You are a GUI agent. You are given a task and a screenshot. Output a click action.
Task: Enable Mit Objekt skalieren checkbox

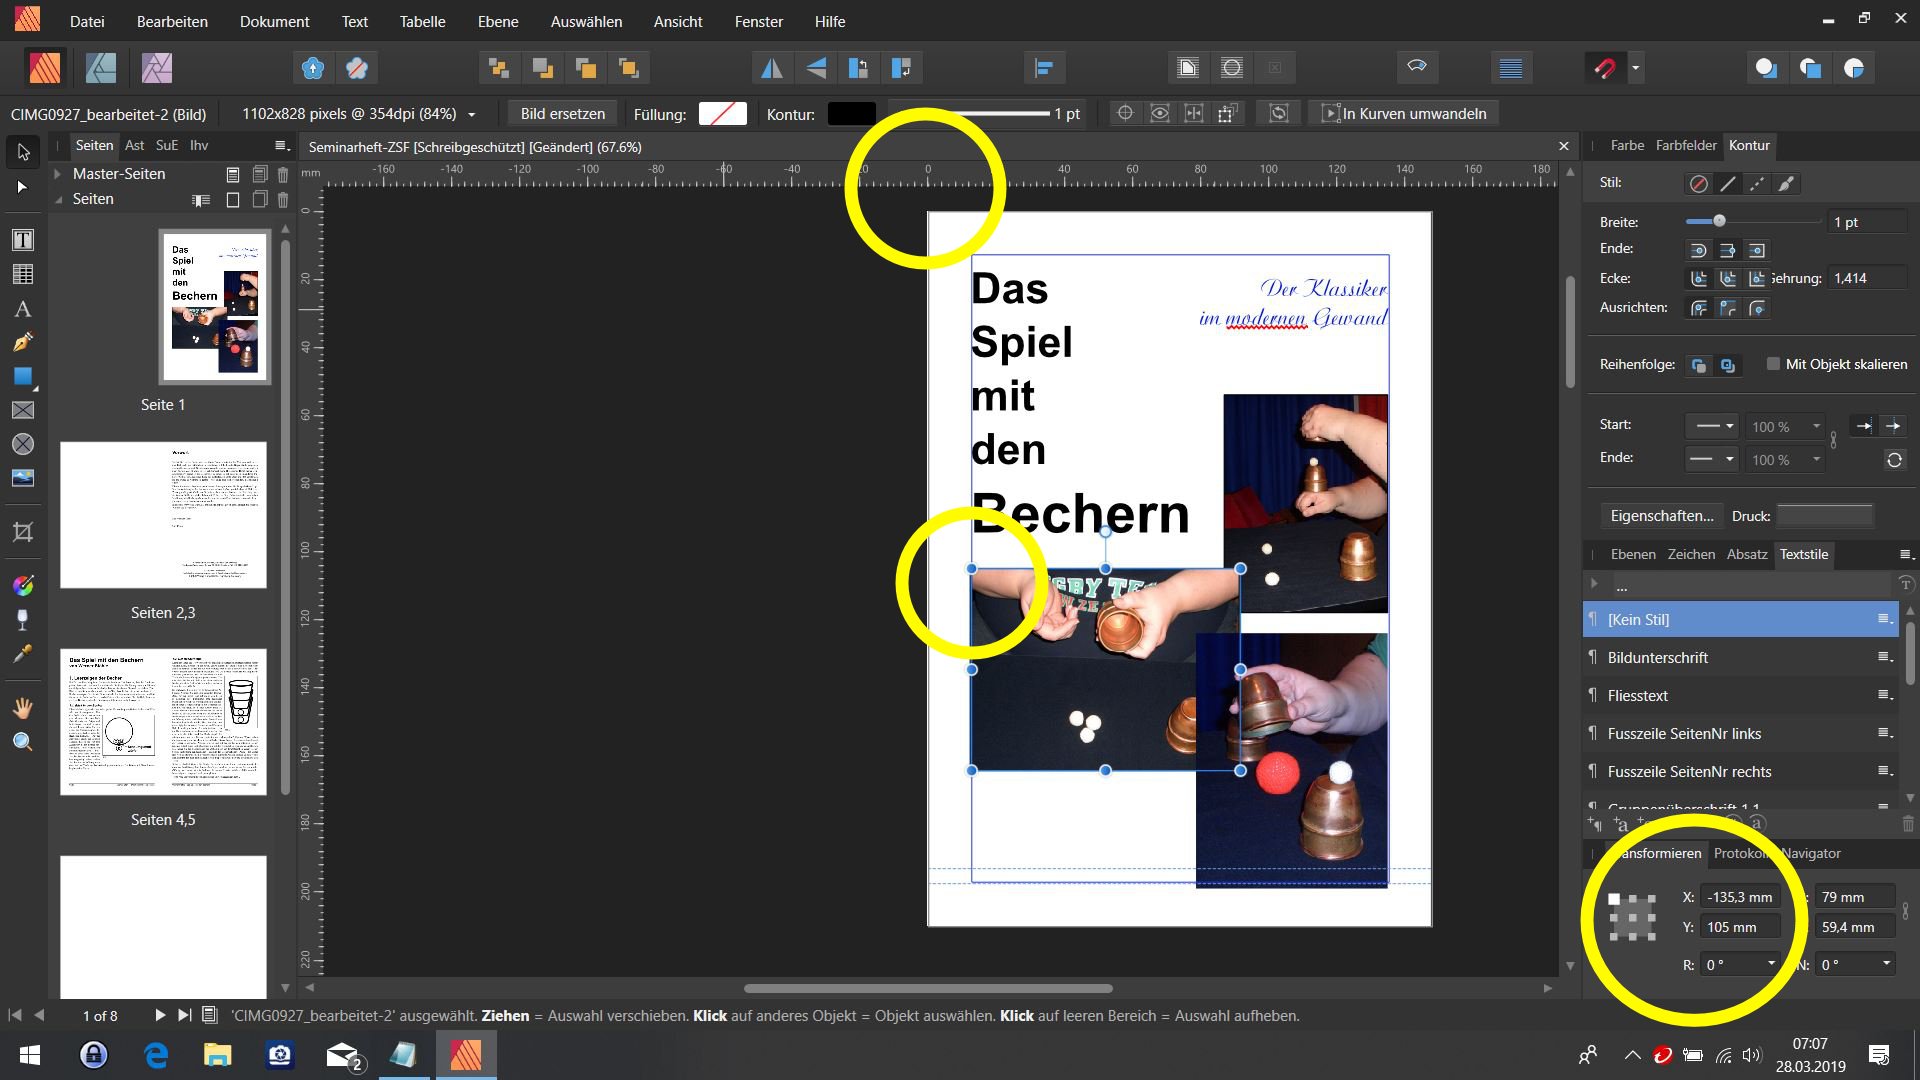[x=1773, y=364]
